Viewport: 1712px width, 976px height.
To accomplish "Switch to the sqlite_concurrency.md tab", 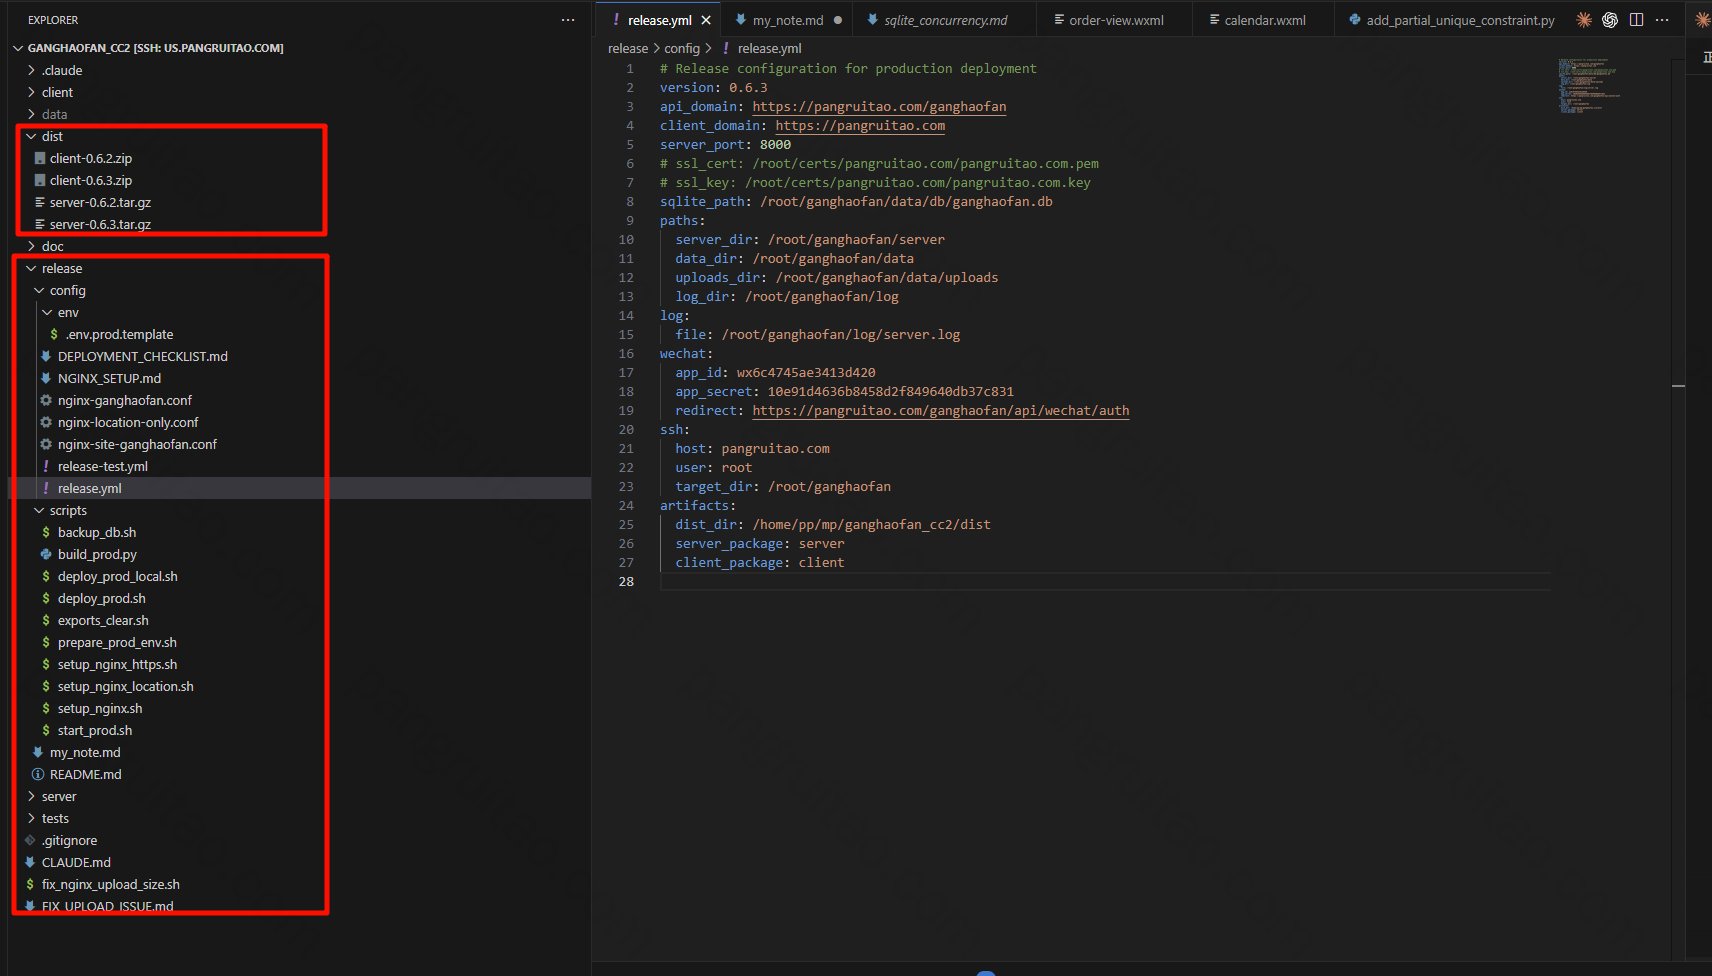I will pos(945,20).
